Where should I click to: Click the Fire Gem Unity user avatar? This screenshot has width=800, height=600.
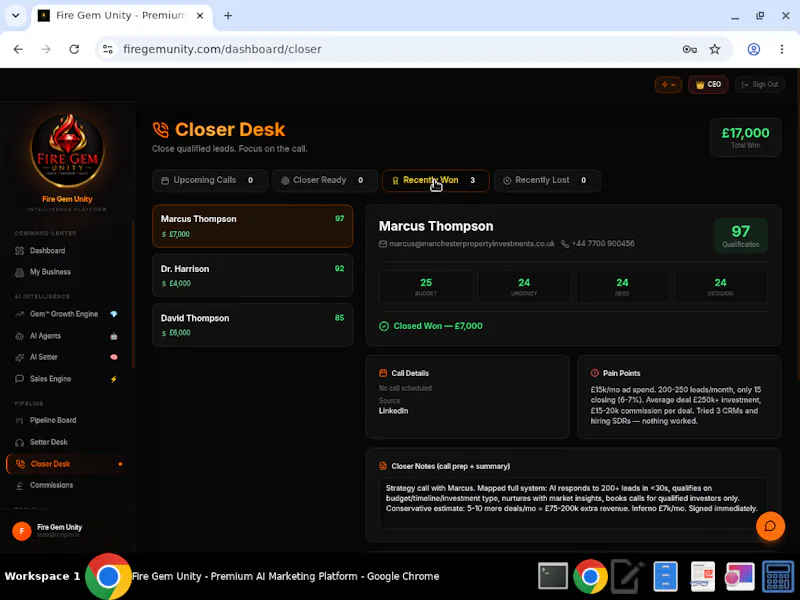tap(22, 531)
